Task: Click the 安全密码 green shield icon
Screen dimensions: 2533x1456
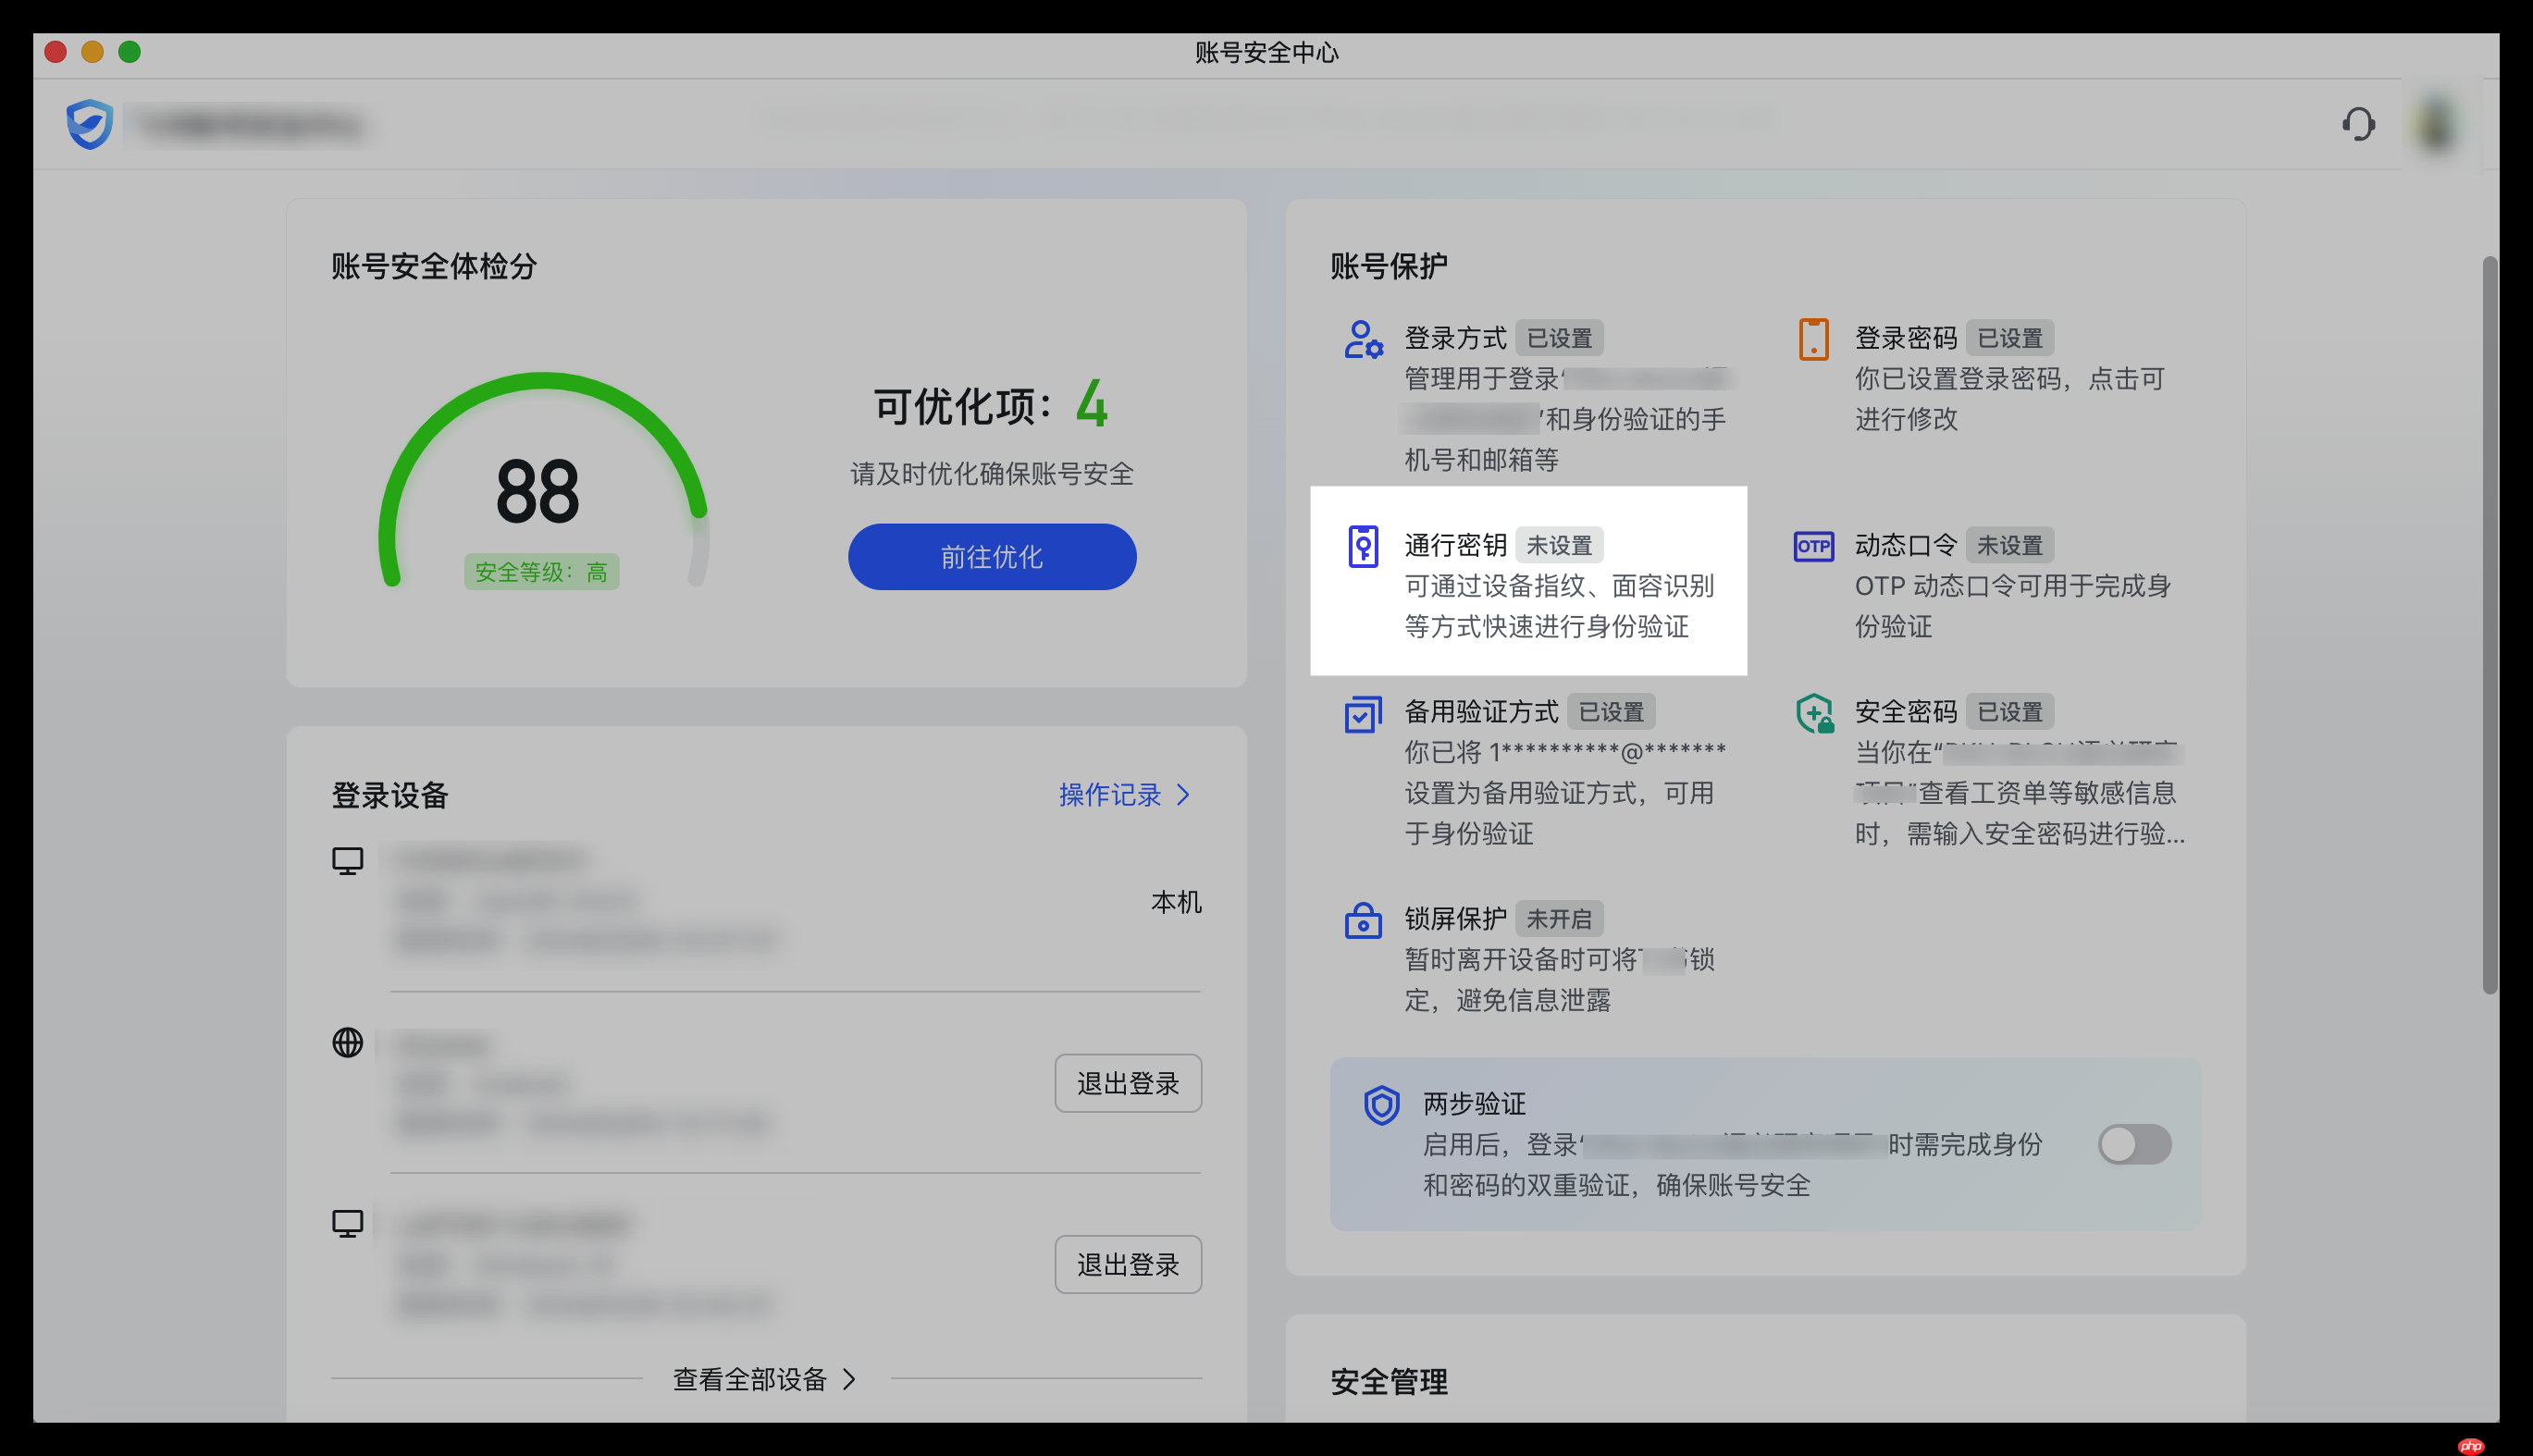Action: [1814, 713]
